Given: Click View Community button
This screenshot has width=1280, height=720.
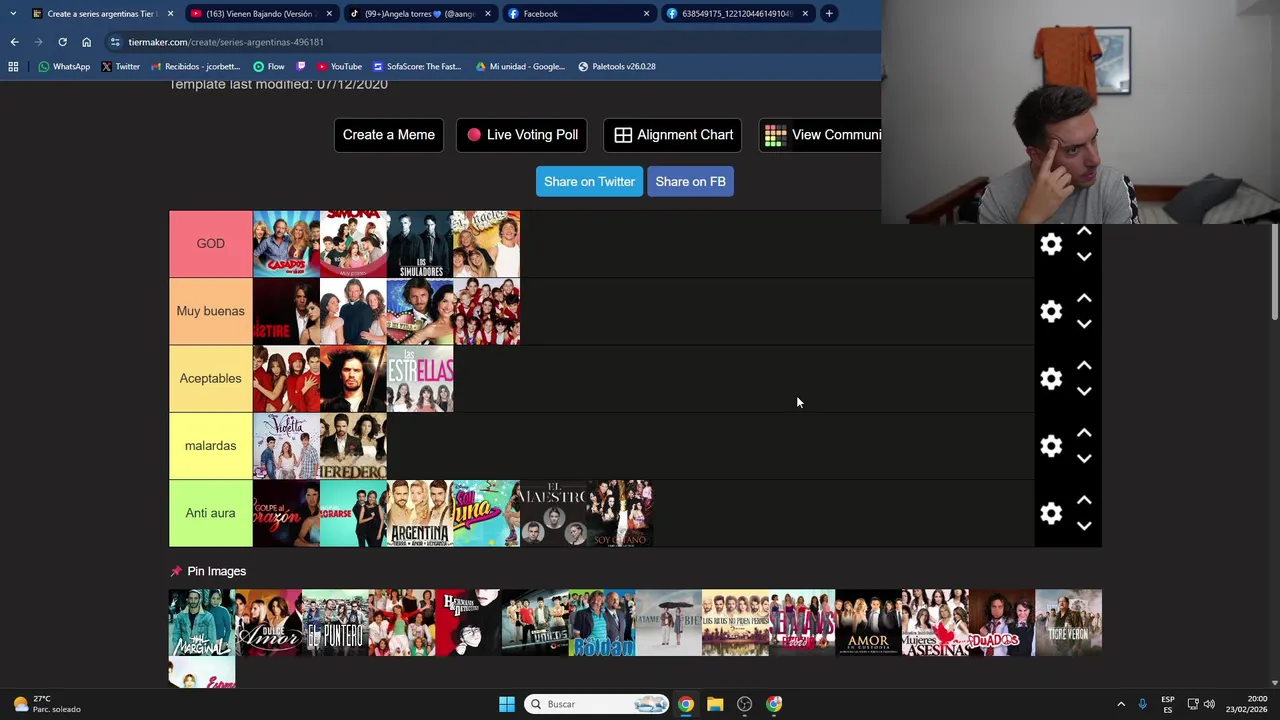Looking at the screenshot, I should point(821,135).
